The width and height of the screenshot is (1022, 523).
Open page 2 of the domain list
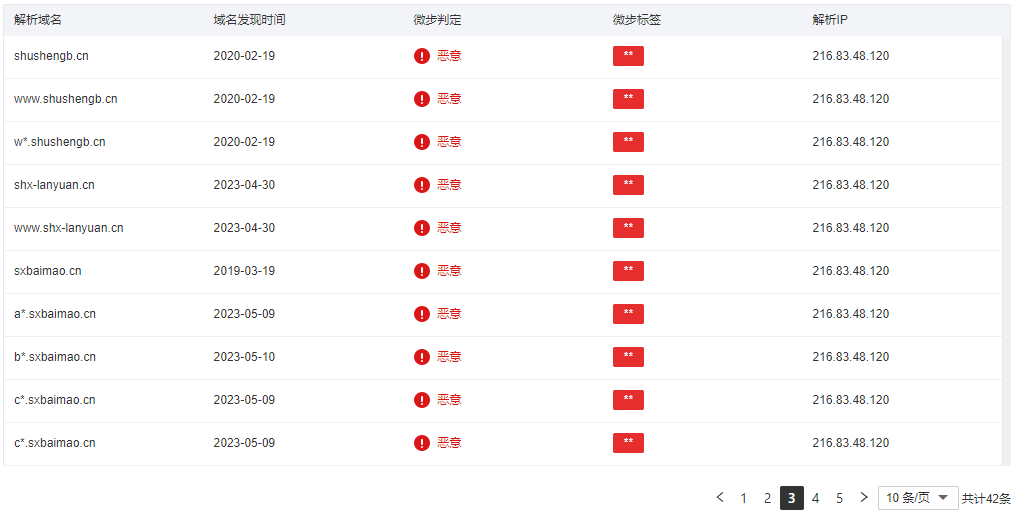[x=768, y=498]
